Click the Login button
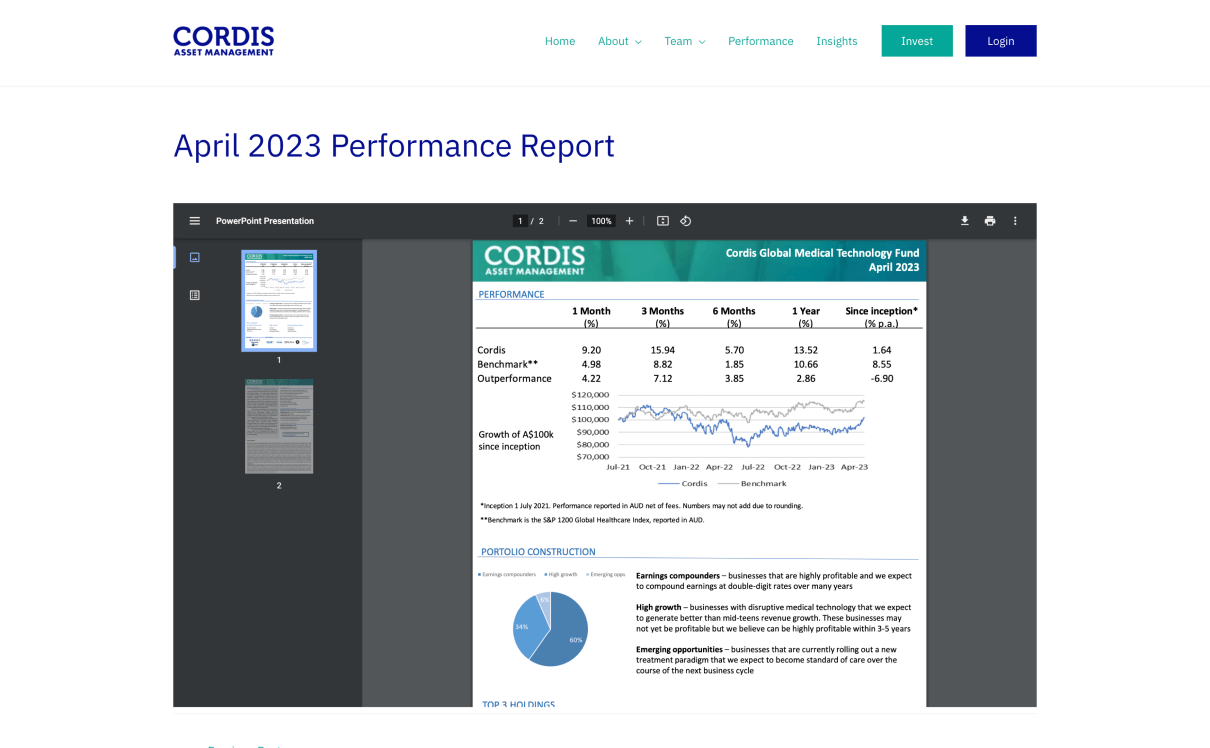The image size is (1210, 748). click(x=1000, y=41)
